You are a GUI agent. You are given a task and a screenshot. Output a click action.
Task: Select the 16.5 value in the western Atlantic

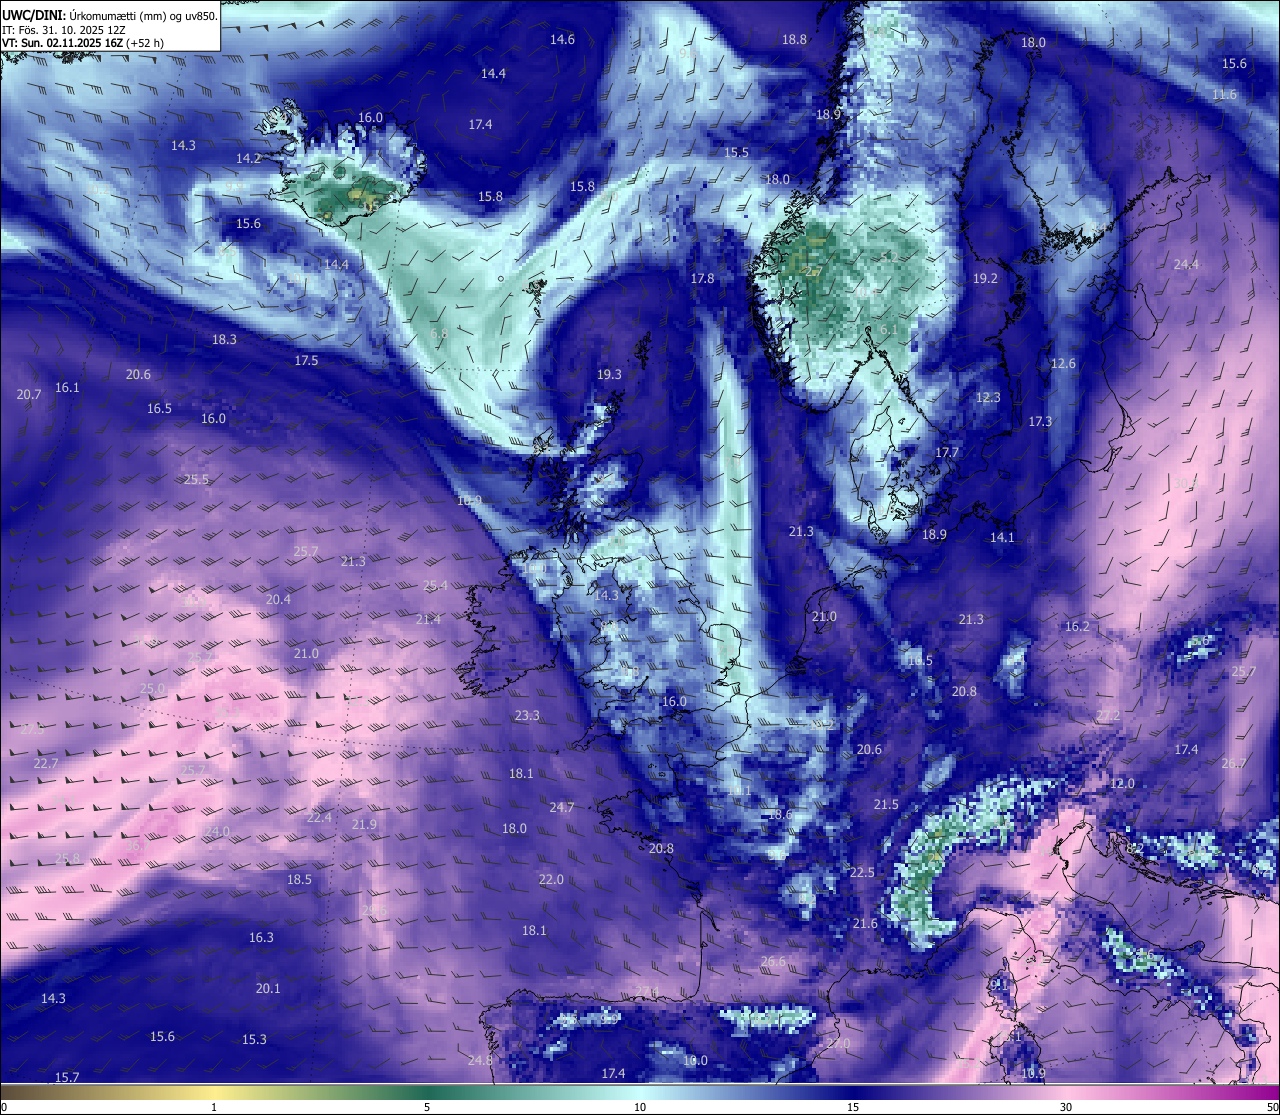(159, 409)
